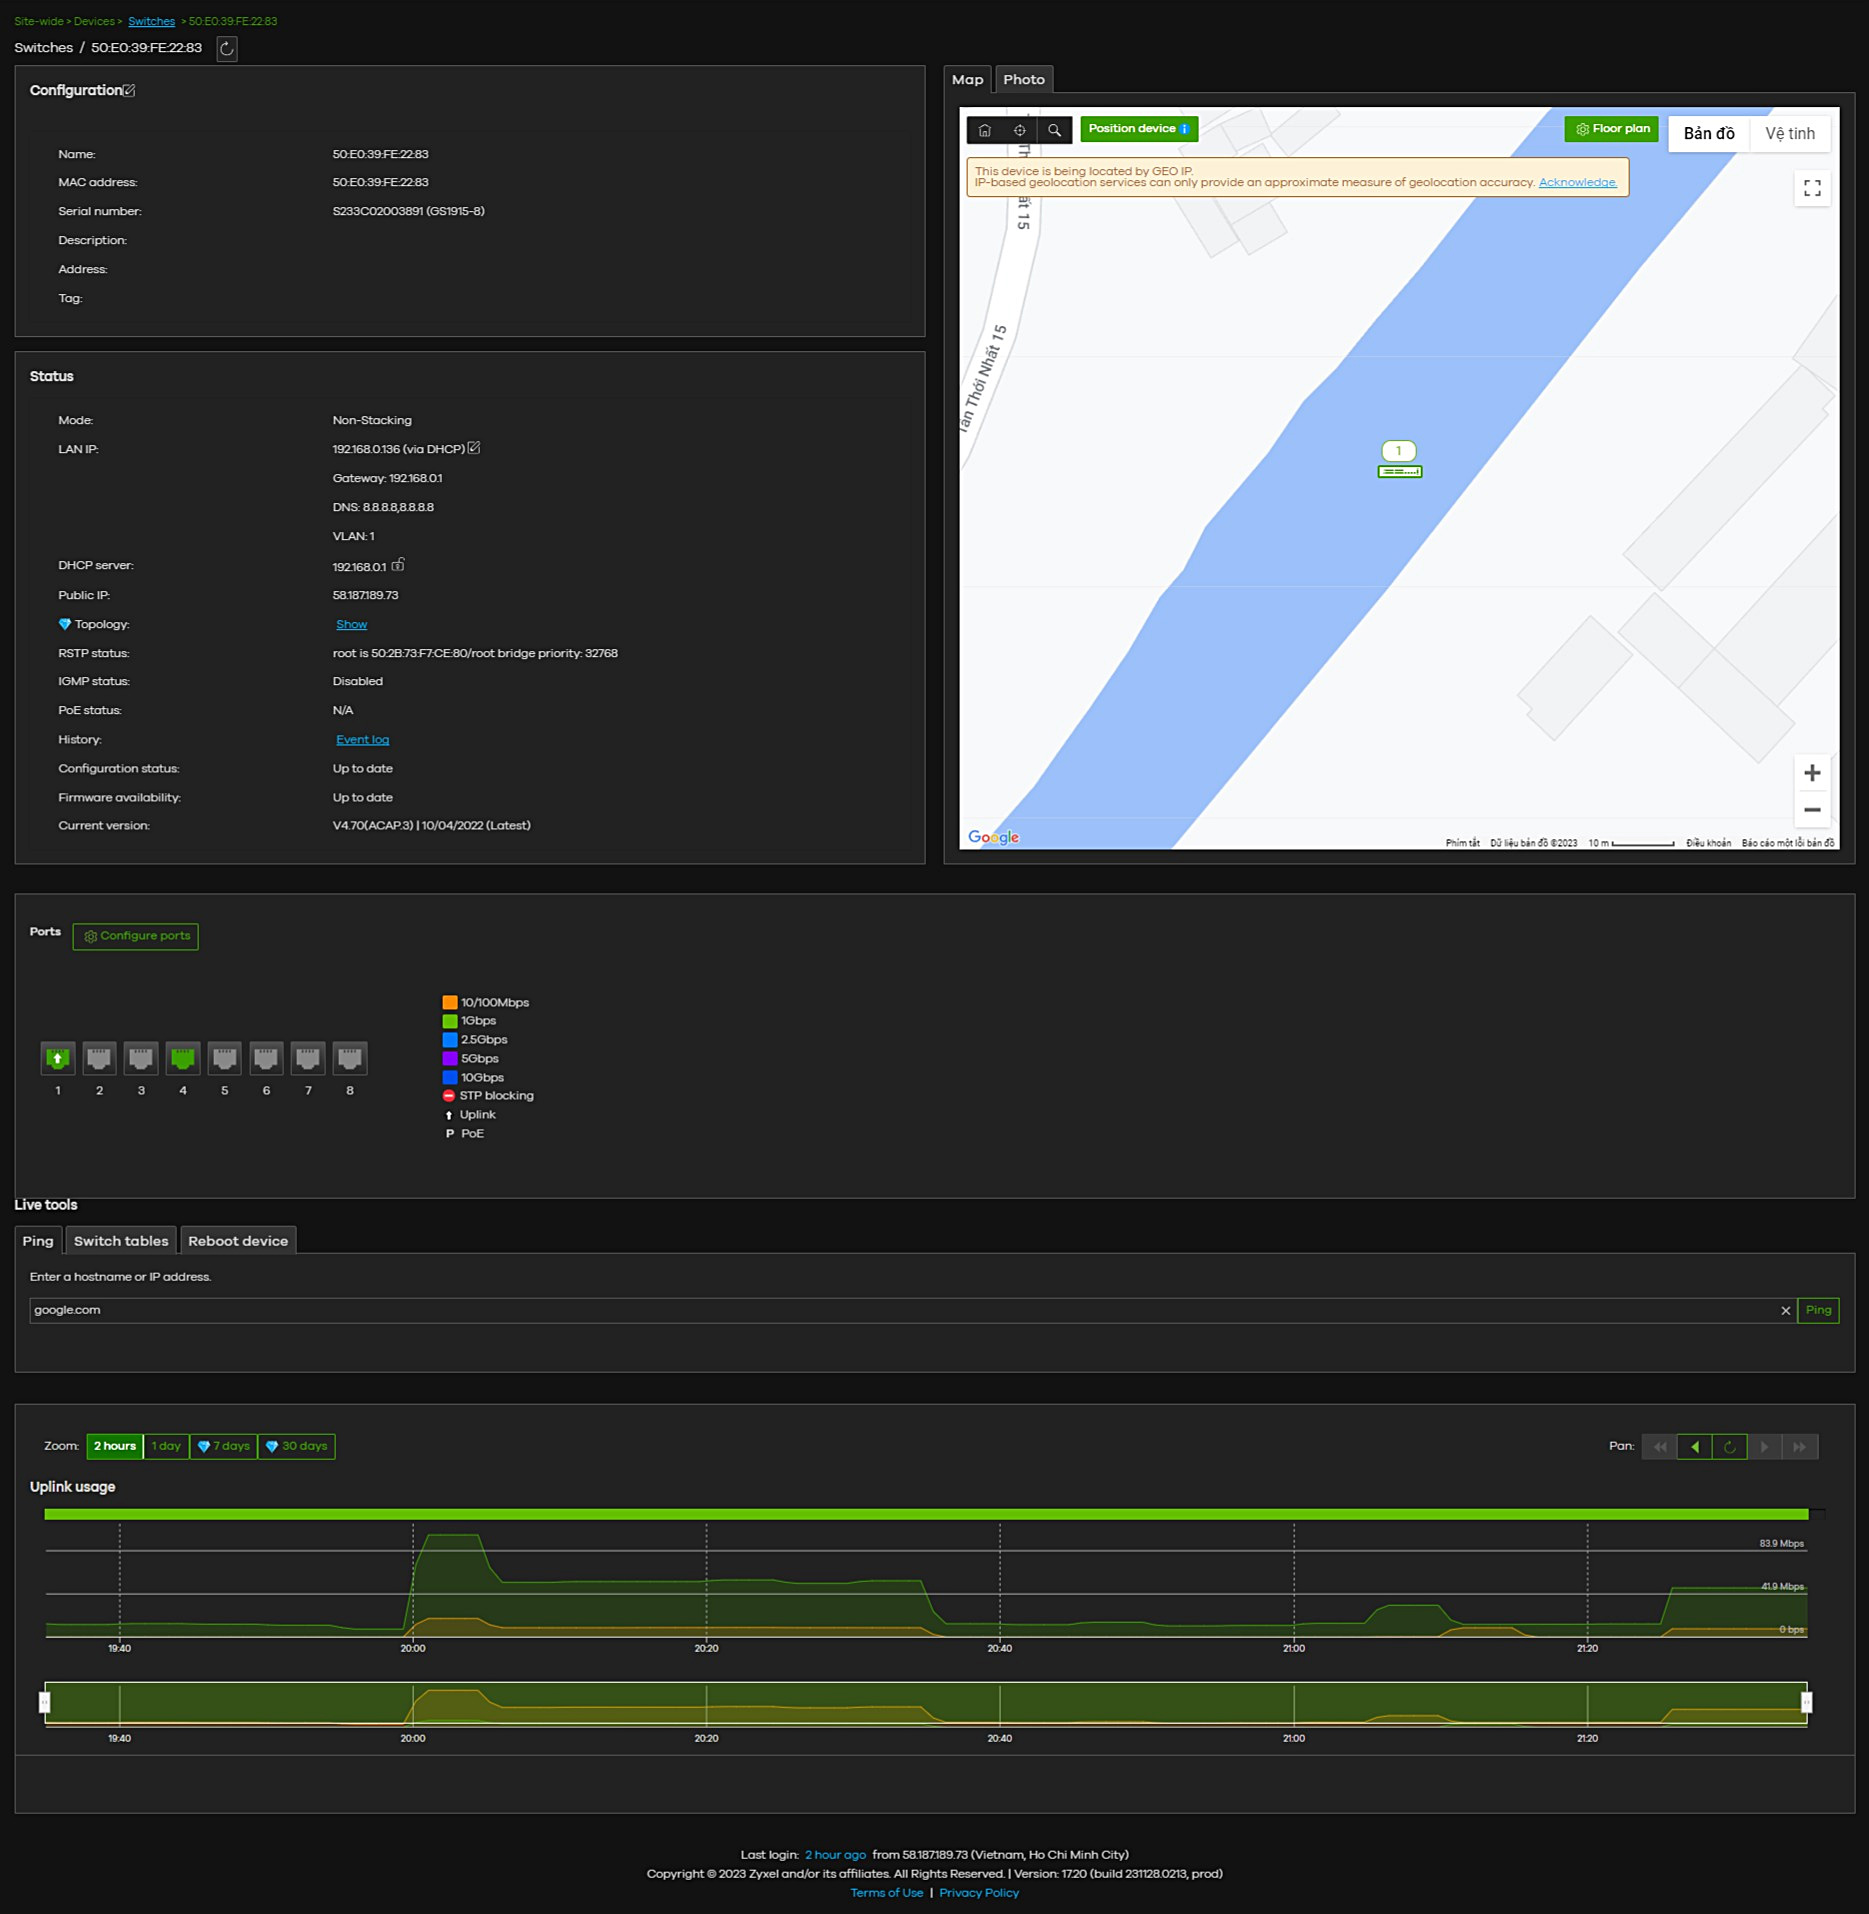
Task: Select the Ping live tool tab
Action: pyautogui.click(x=38, y=1241)
